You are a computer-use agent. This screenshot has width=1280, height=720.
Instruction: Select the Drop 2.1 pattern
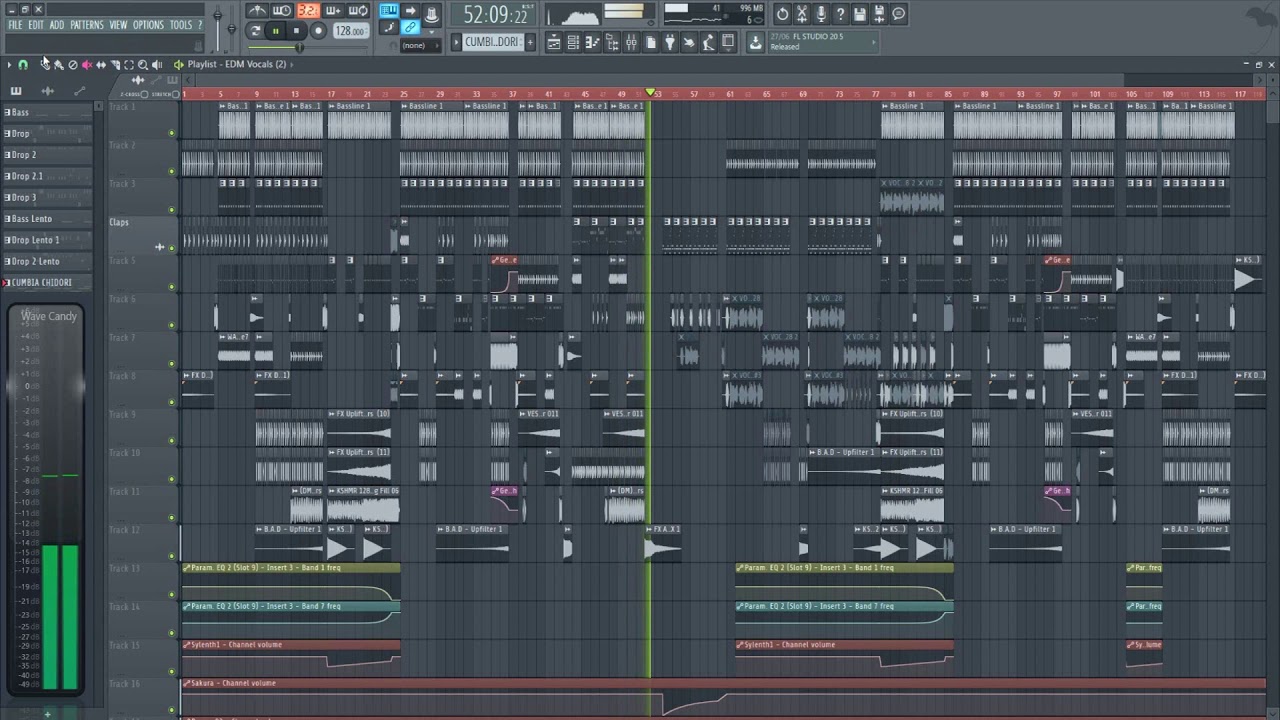click(48, 176)
